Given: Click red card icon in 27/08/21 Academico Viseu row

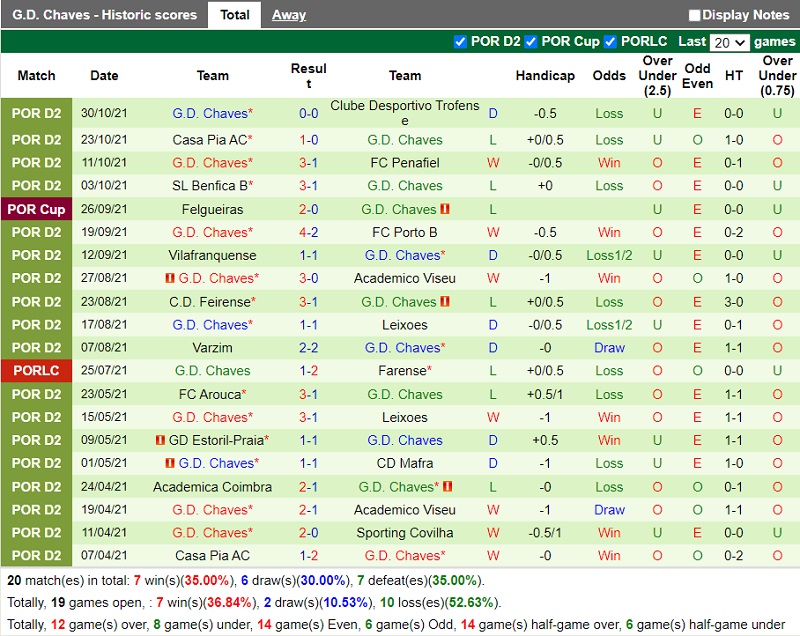Looking at the screenshot, I should pos(170,278).
